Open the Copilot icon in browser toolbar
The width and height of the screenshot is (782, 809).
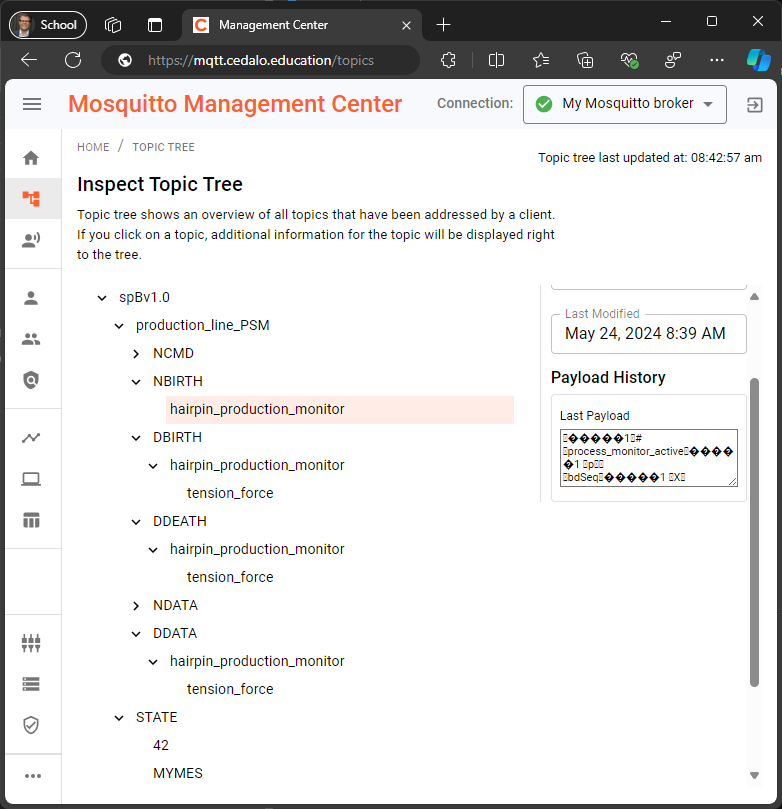coord(759,60)
